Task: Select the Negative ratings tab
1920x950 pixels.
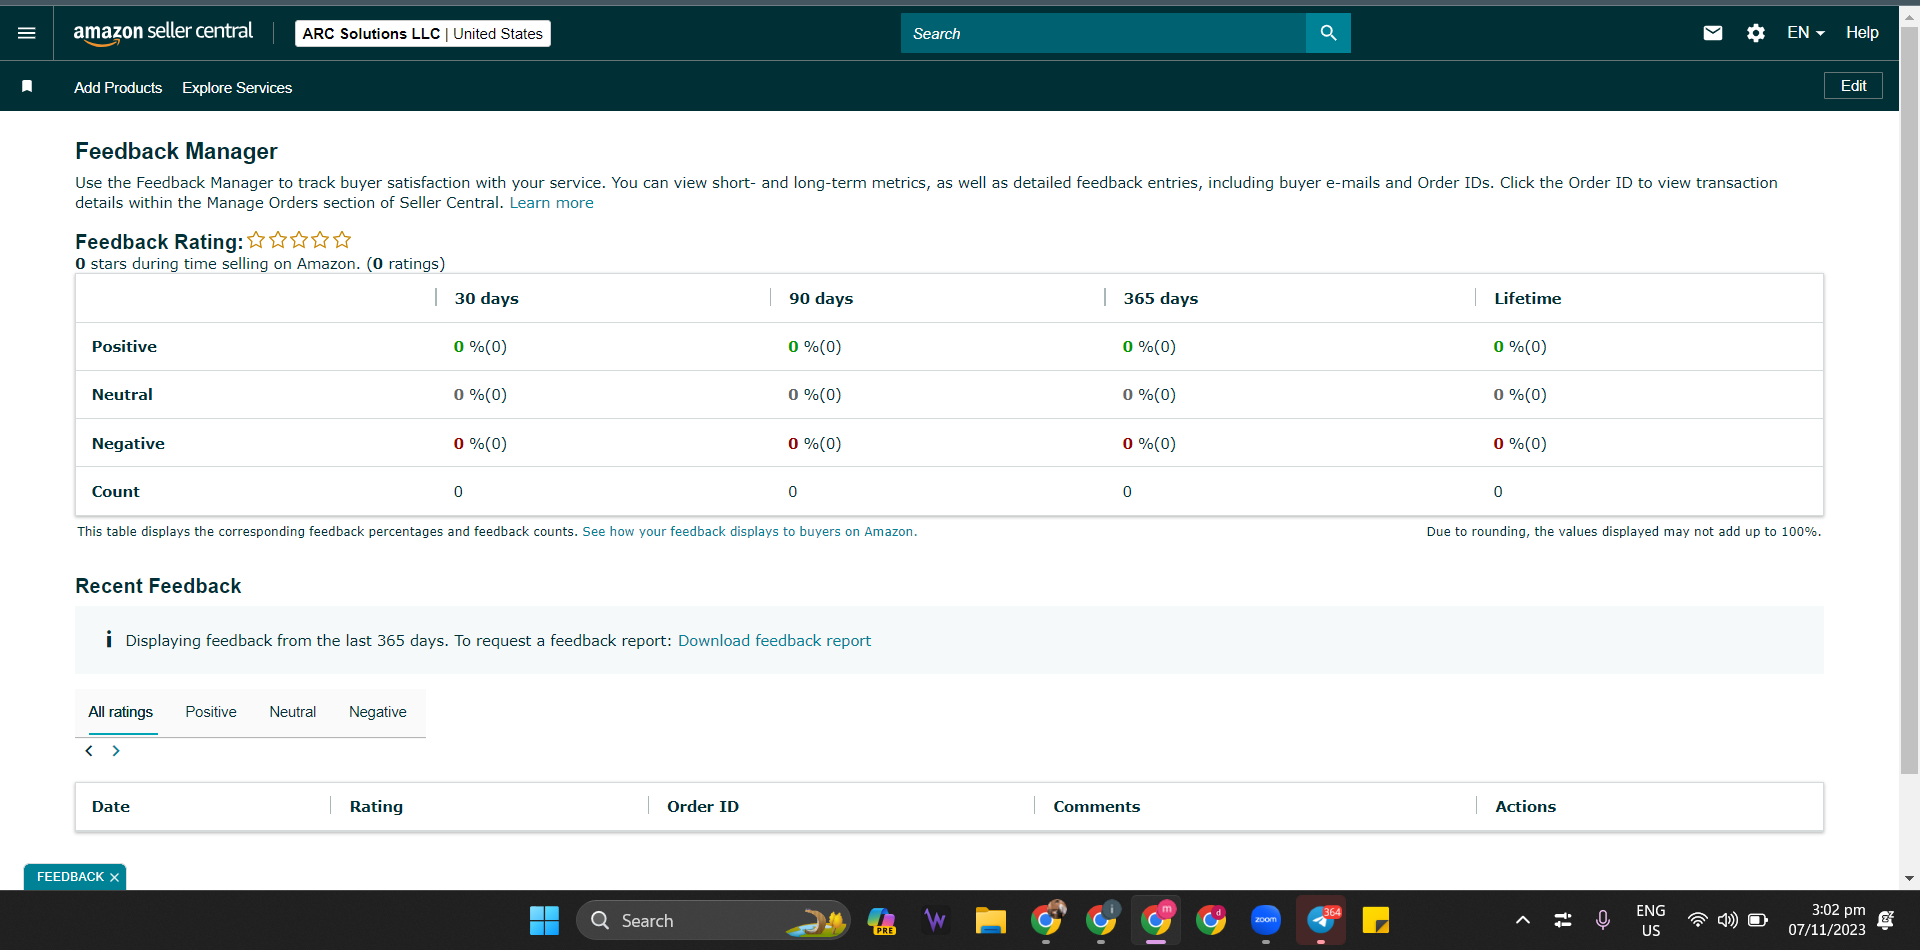Action: pyautogui.click(x=378, y=712)
